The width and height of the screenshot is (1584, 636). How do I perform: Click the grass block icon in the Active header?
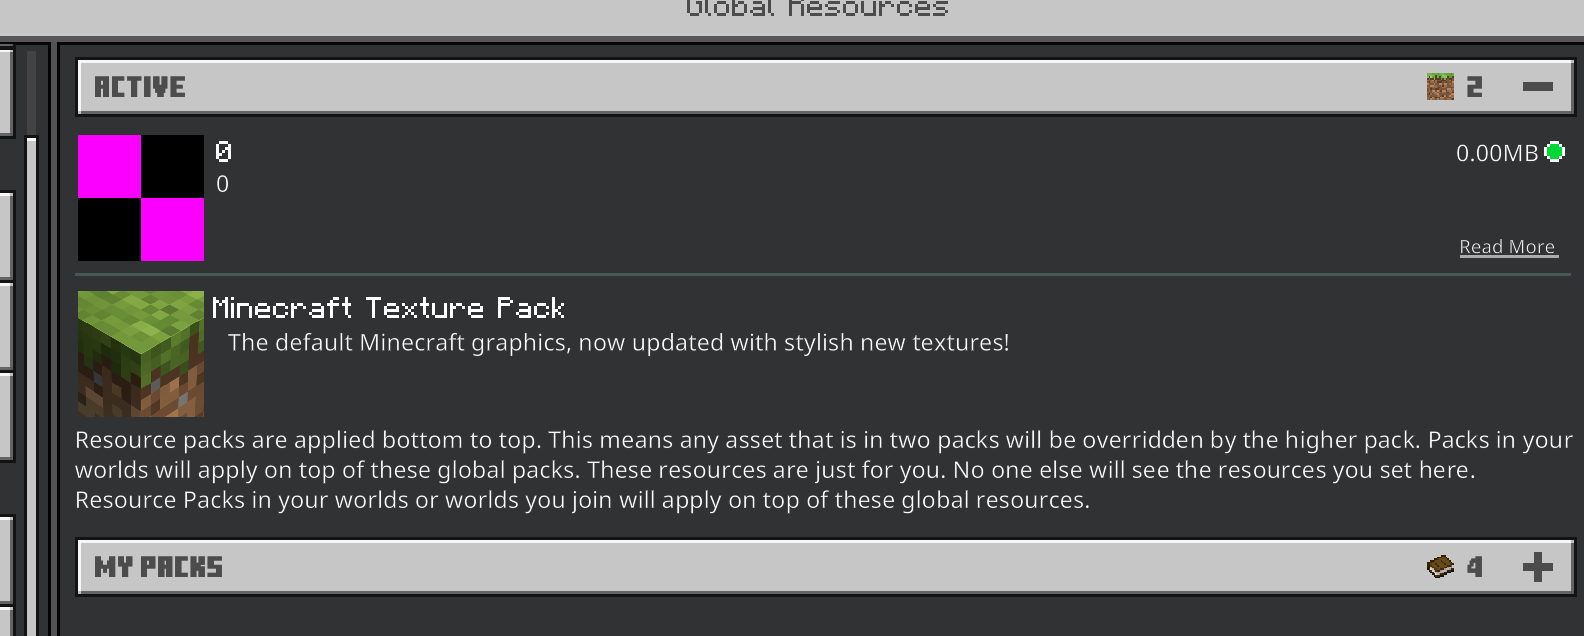(x=1440, y=87)
